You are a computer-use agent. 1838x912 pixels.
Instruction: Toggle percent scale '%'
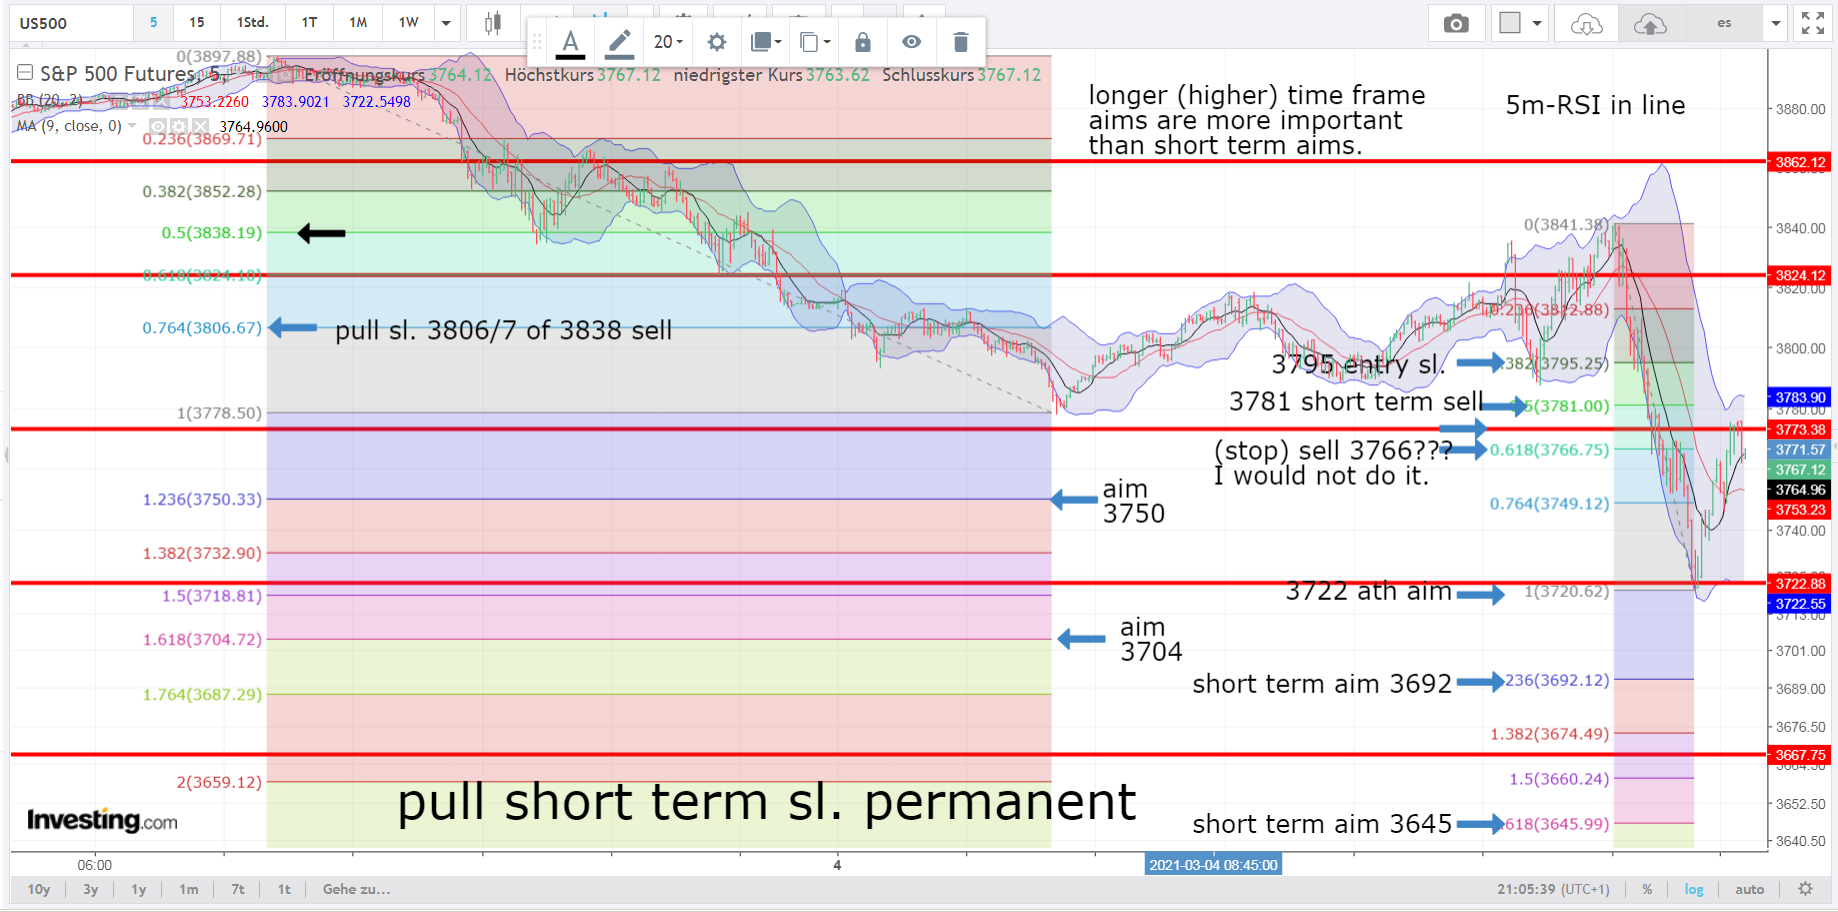point(1647,889)
